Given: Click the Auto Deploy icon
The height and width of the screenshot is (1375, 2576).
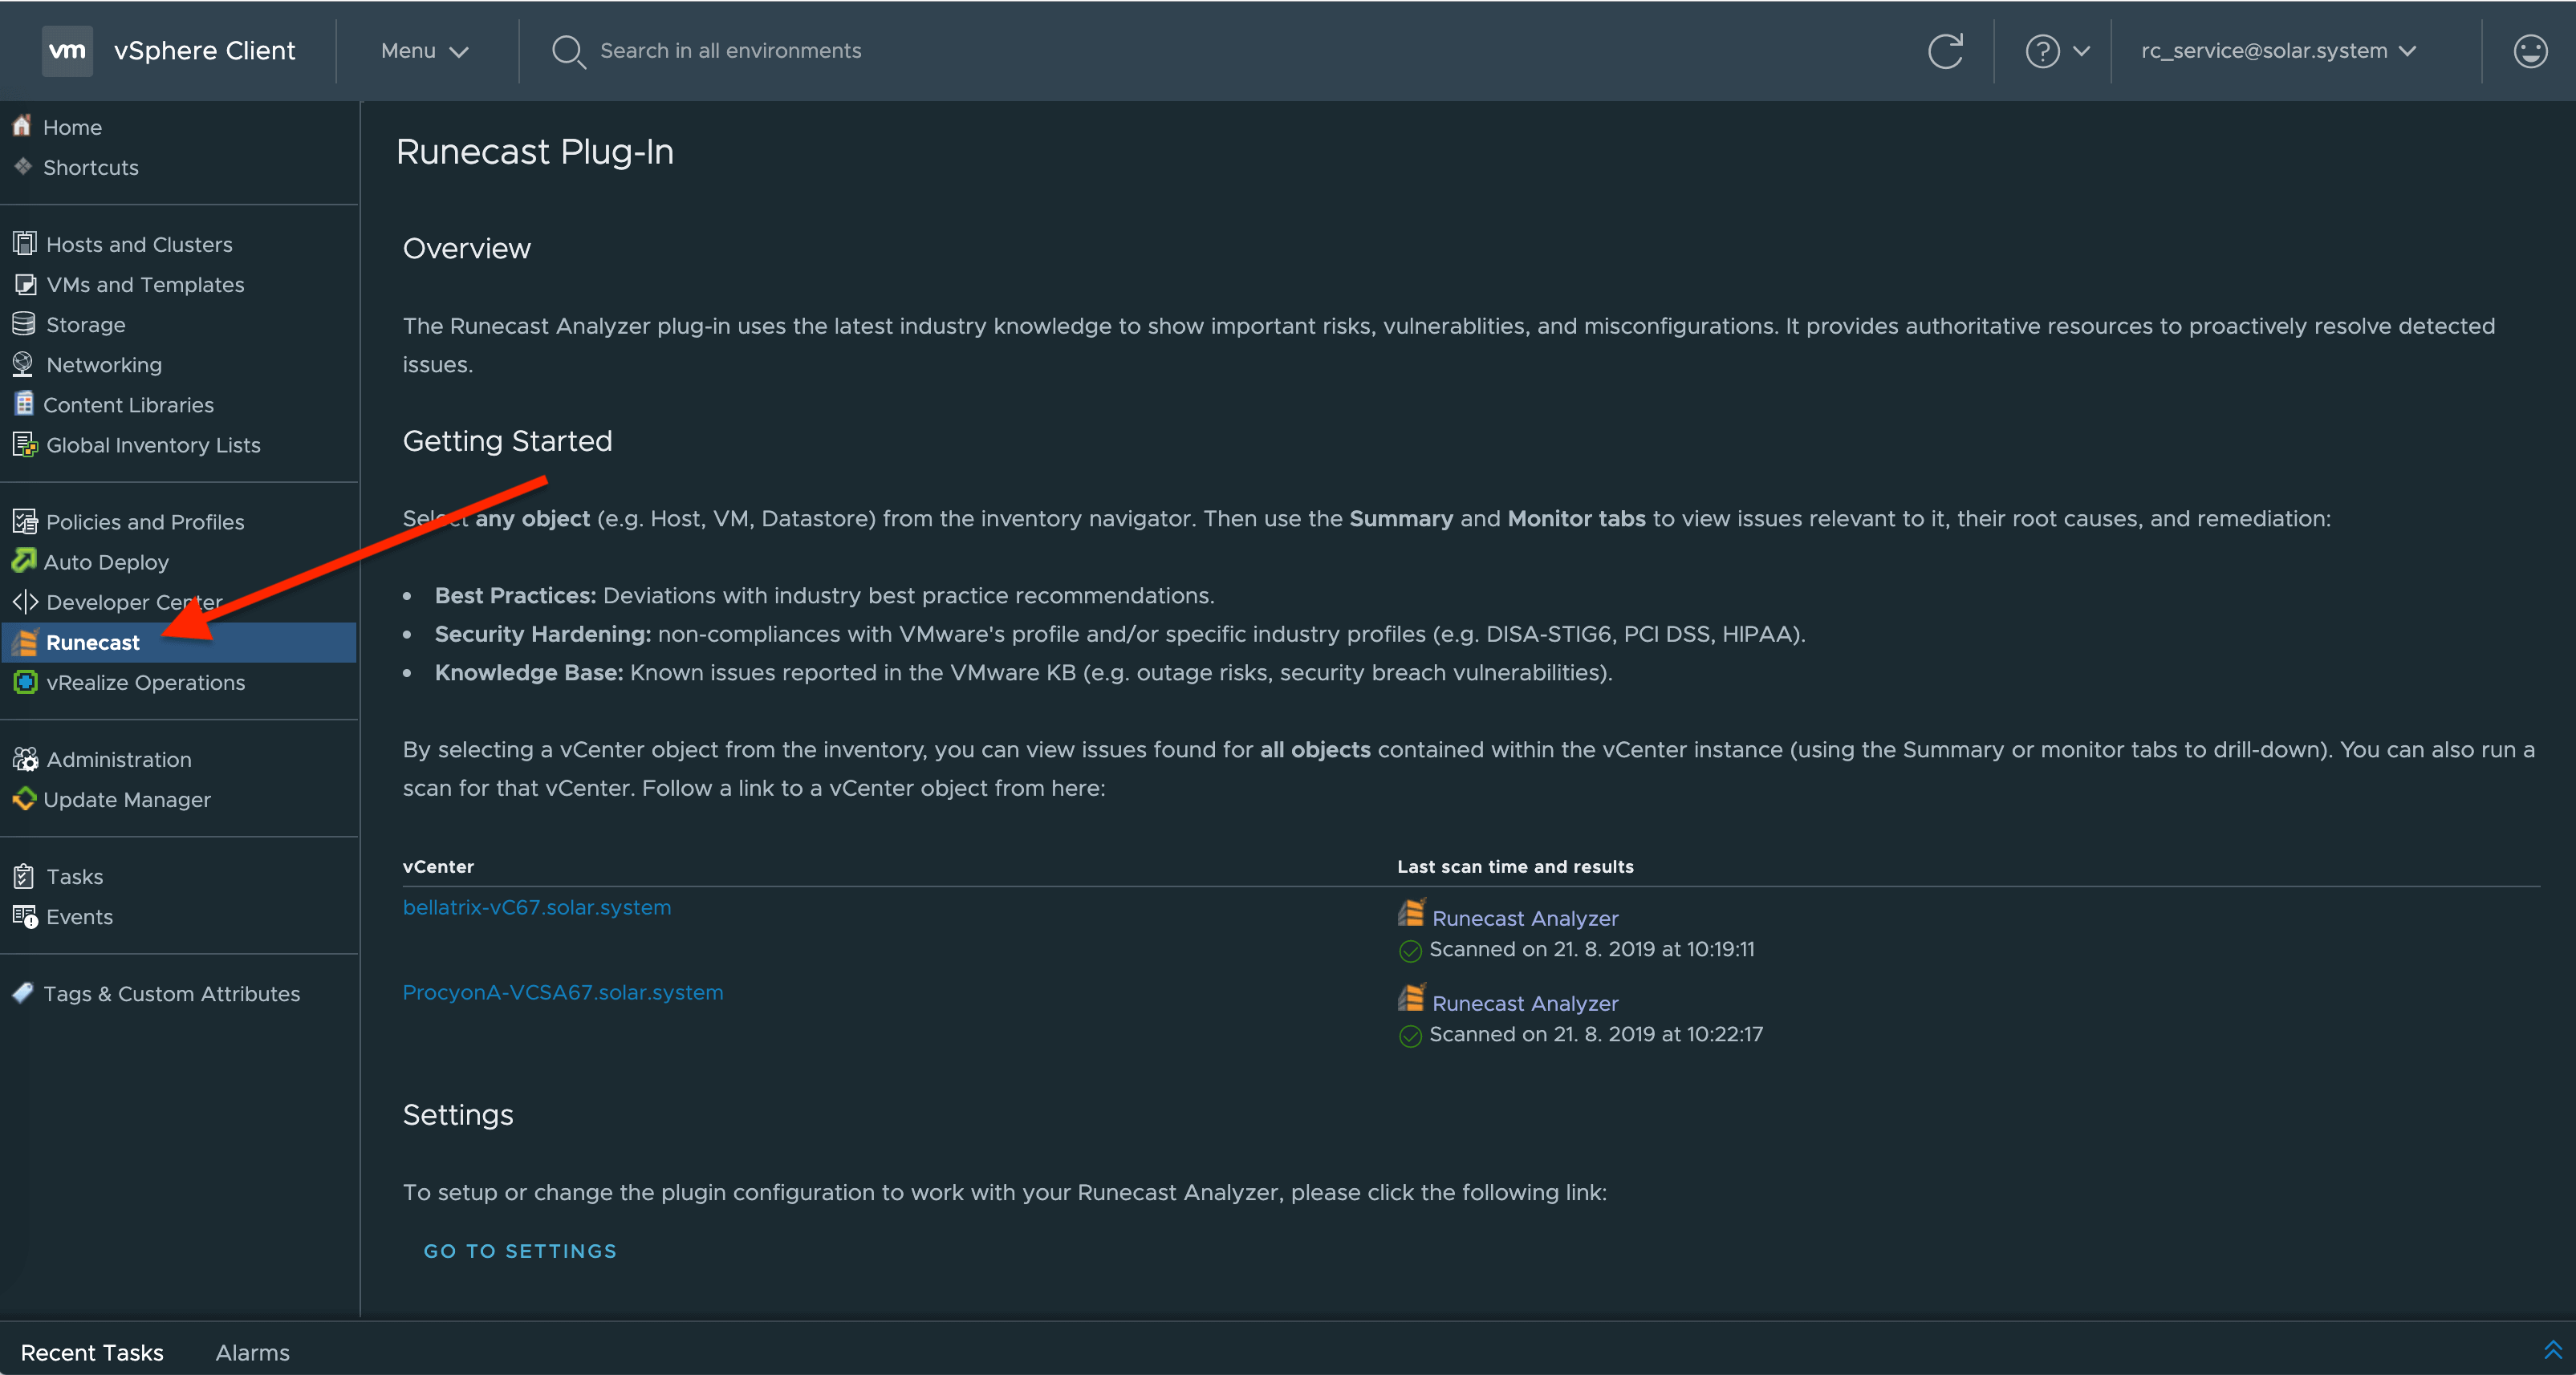Looking at the screenshot, I should coord(24,561).
